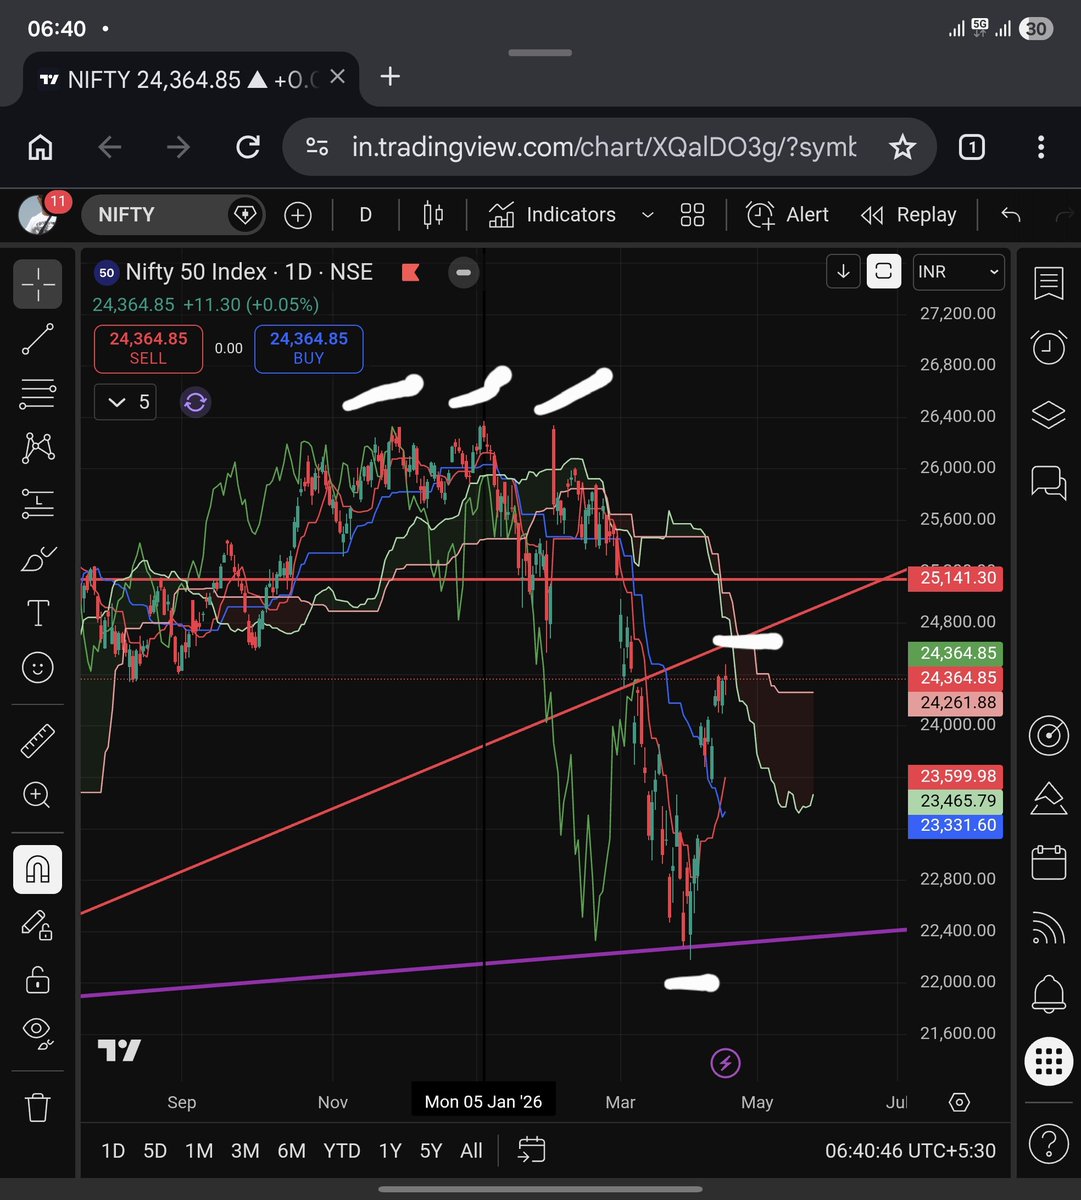The height and width of the screenshot is (1200, 1081).
Task: Lock all drawings with the padlock icon
Action: pyautogui.click(x=37, y=980)
